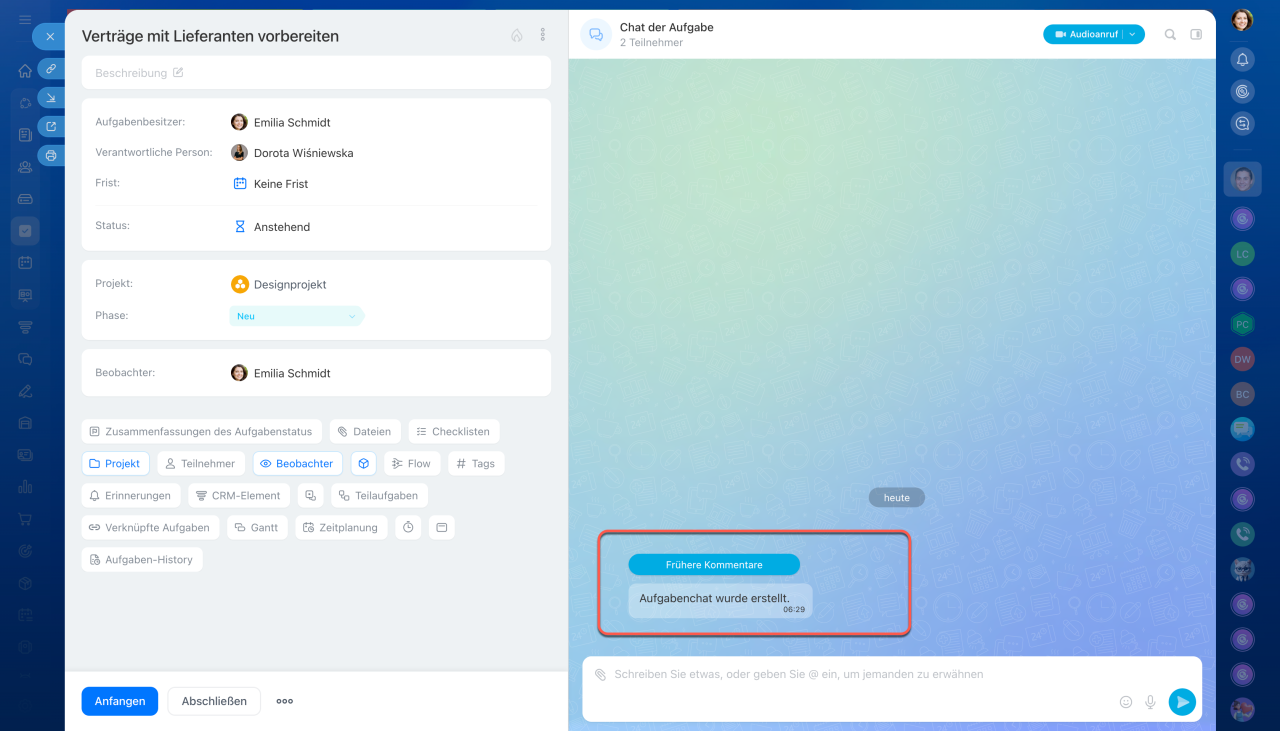Viewport: 1280px width, 731px height.
Task: Click the tasks checkmark icon in left sidebar
Action: 25,231
